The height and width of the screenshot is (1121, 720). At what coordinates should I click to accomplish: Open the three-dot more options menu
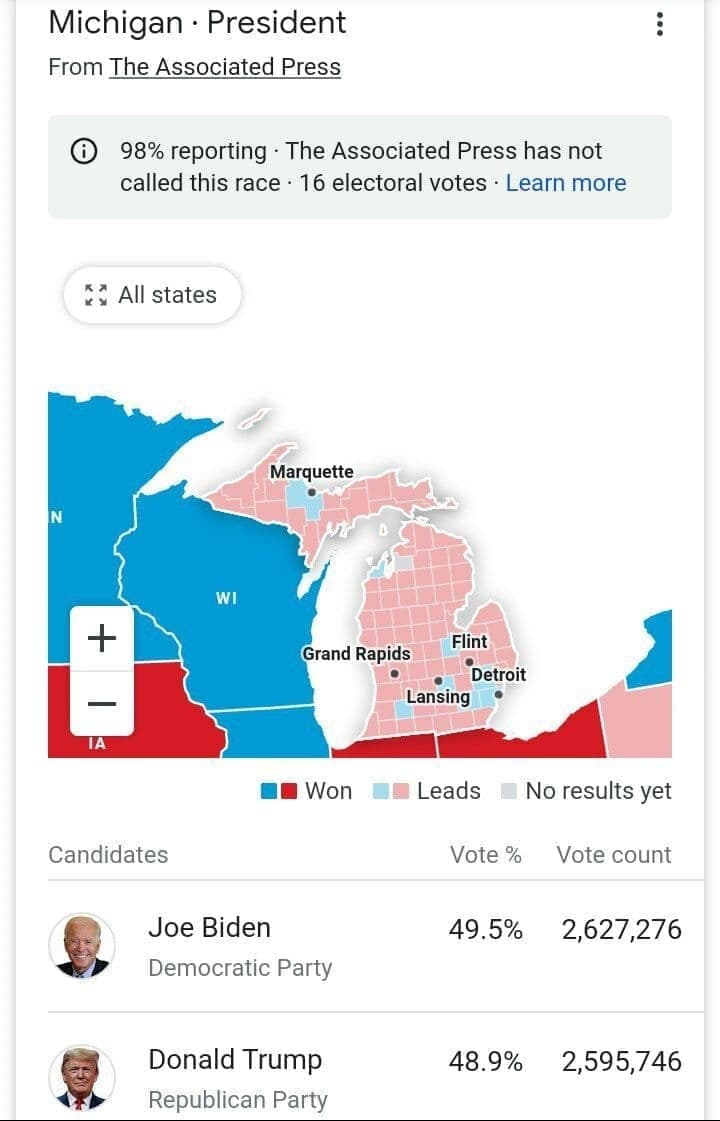pyautogui.click(x=659, y=24)
